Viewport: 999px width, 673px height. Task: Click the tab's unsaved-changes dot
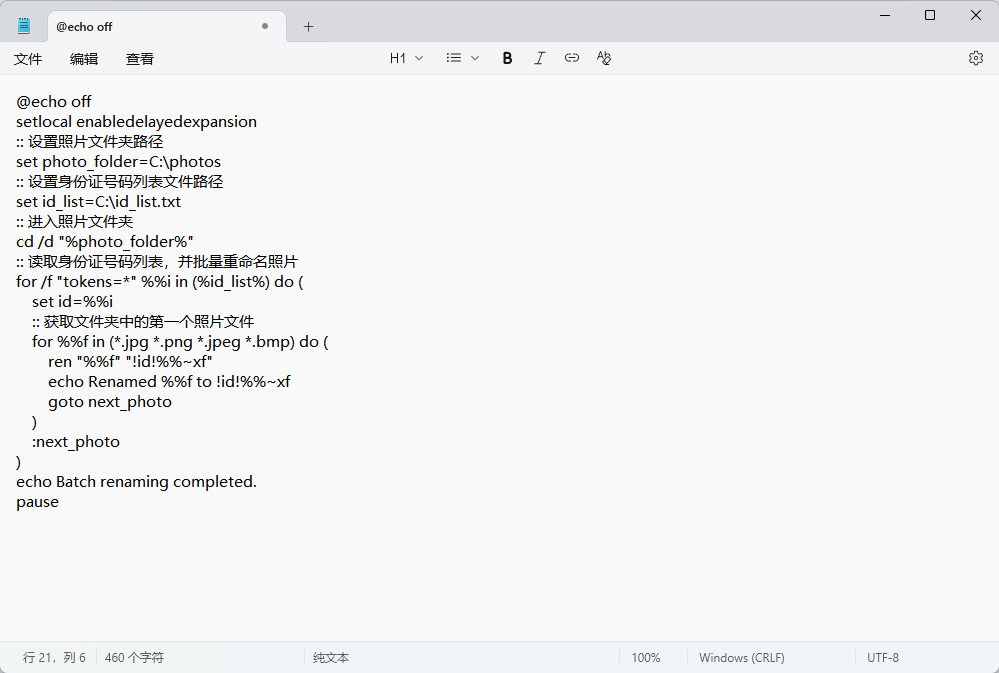(x=265, y=26)
